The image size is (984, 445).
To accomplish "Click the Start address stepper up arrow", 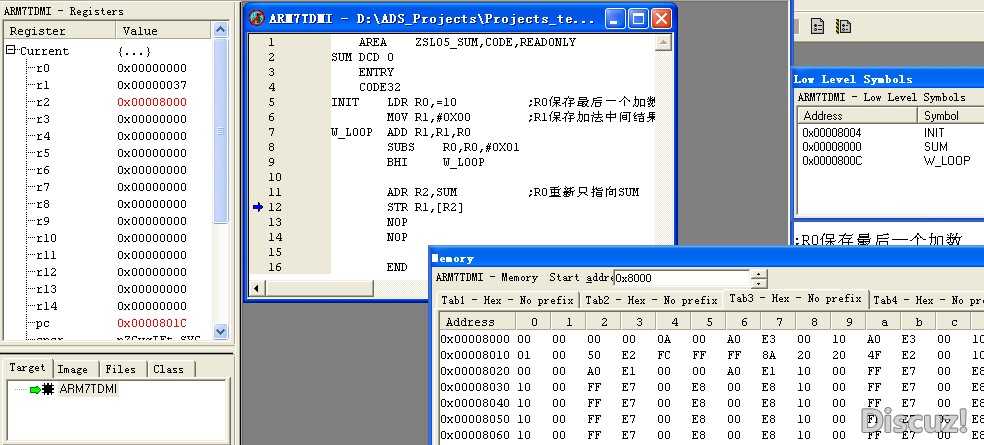I will (759, 274).
